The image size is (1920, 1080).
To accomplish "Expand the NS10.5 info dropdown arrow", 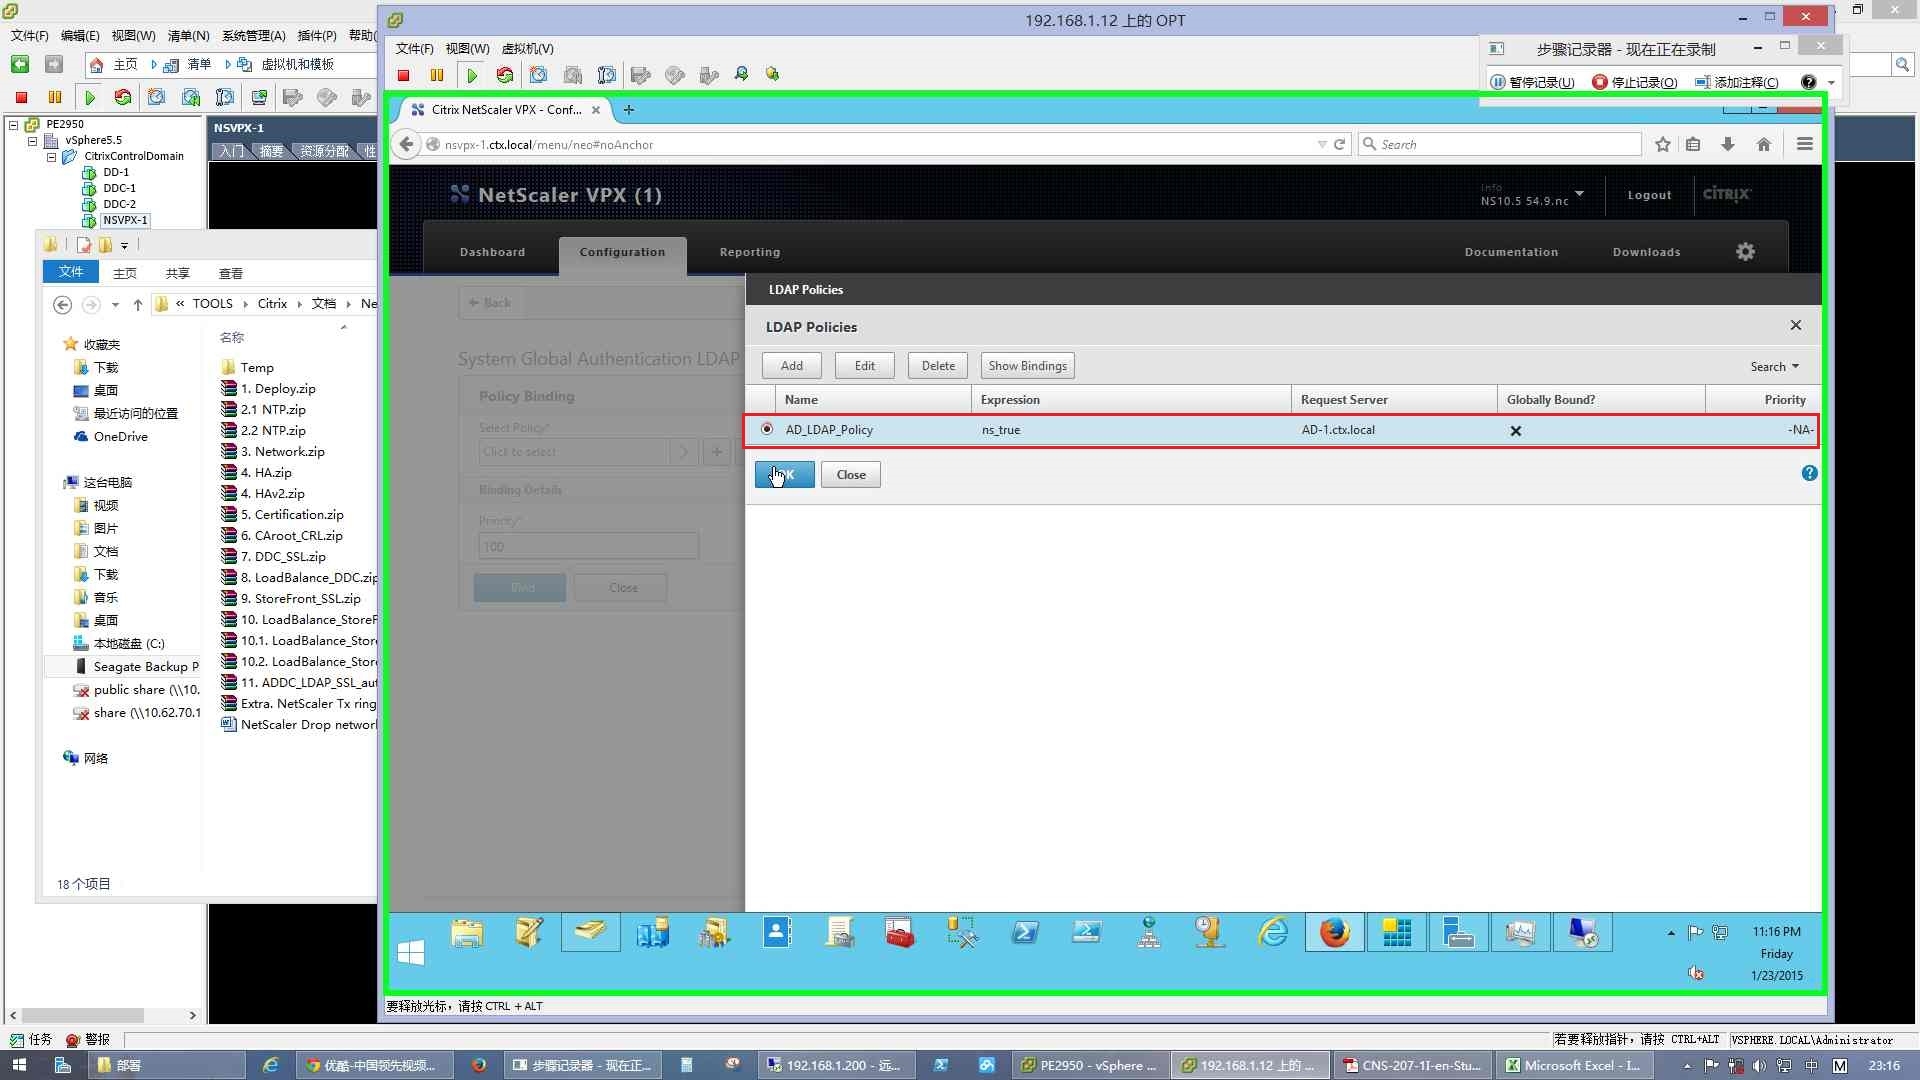I will click(1579, 194).
